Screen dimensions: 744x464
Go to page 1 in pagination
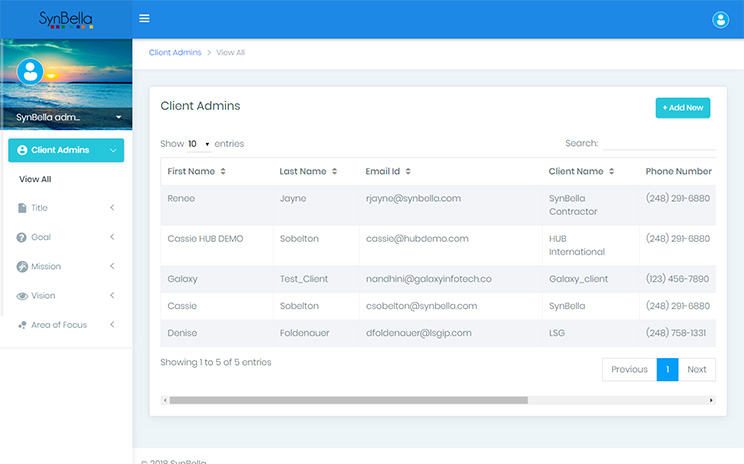(x=668, y=370)
